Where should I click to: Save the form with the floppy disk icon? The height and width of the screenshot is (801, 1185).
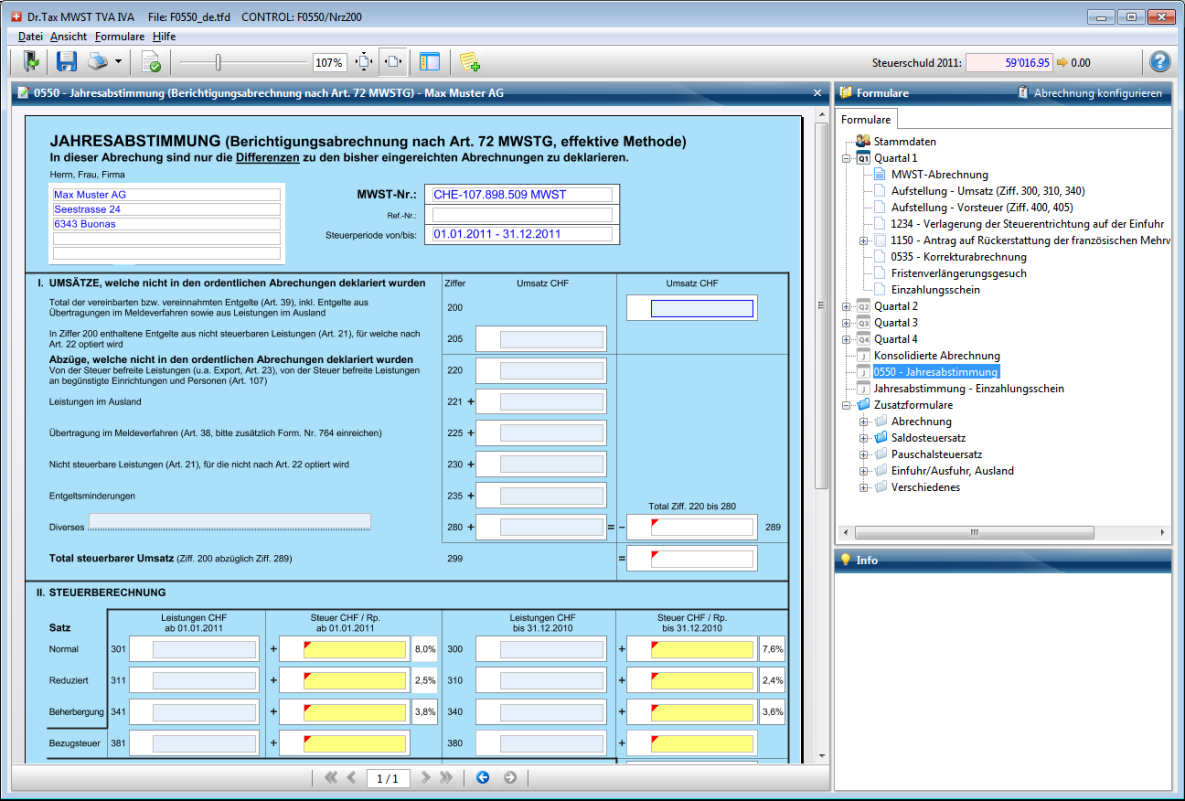(67, 62)
